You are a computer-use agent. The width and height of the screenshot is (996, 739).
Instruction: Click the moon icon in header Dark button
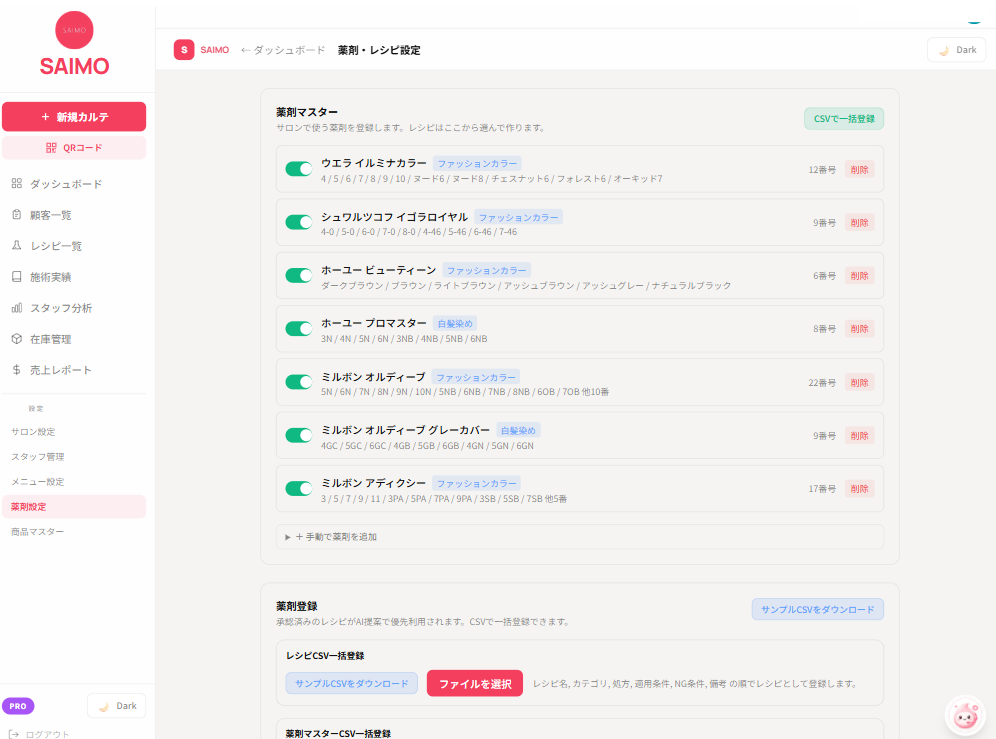pyautogui.click(x=945, y=50)
